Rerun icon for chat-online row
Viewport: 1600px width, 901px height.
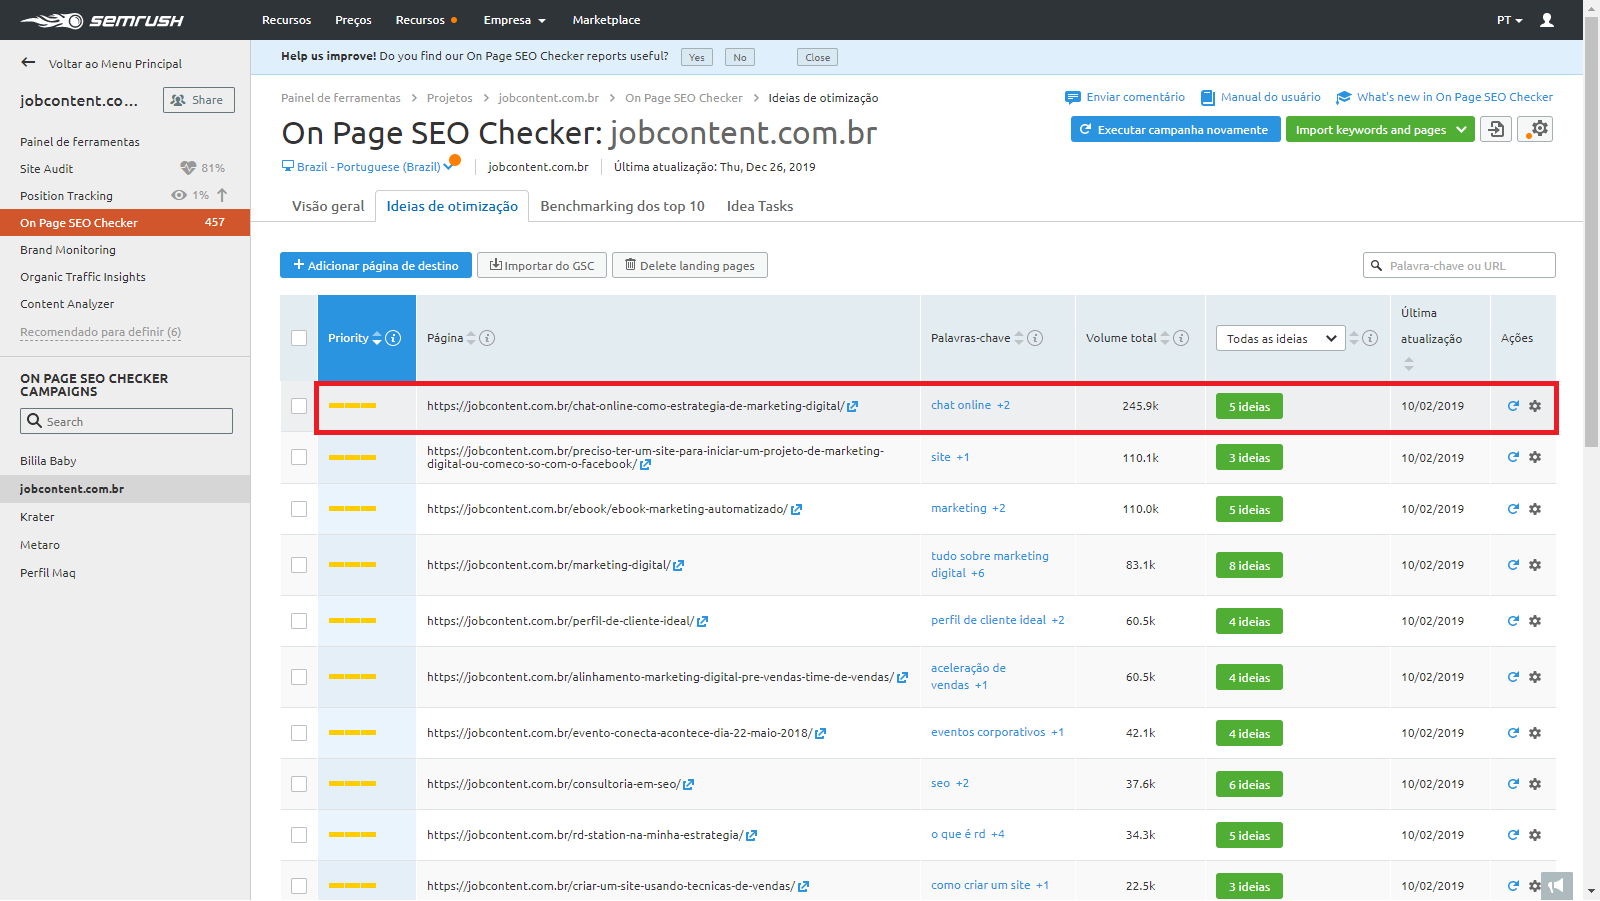pyautogui.click(x=1513, y=406)
